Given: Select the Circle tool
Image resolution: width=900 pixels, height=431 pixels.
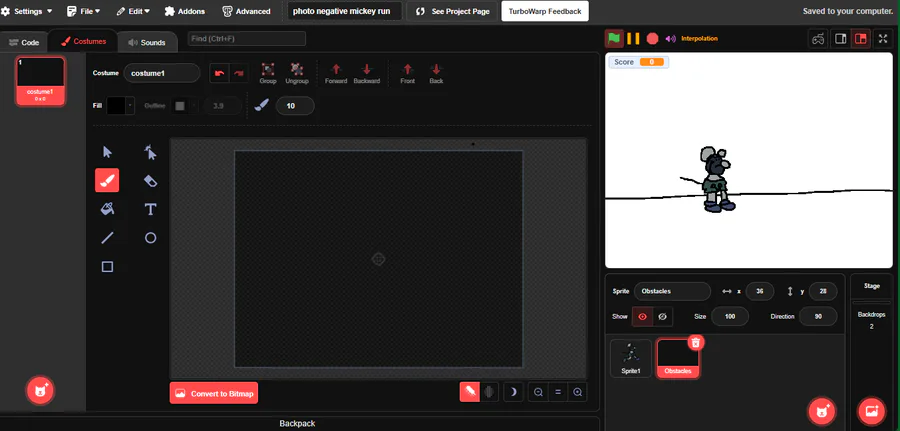Looking at the screenshot, I should click(x=150, y=238).
